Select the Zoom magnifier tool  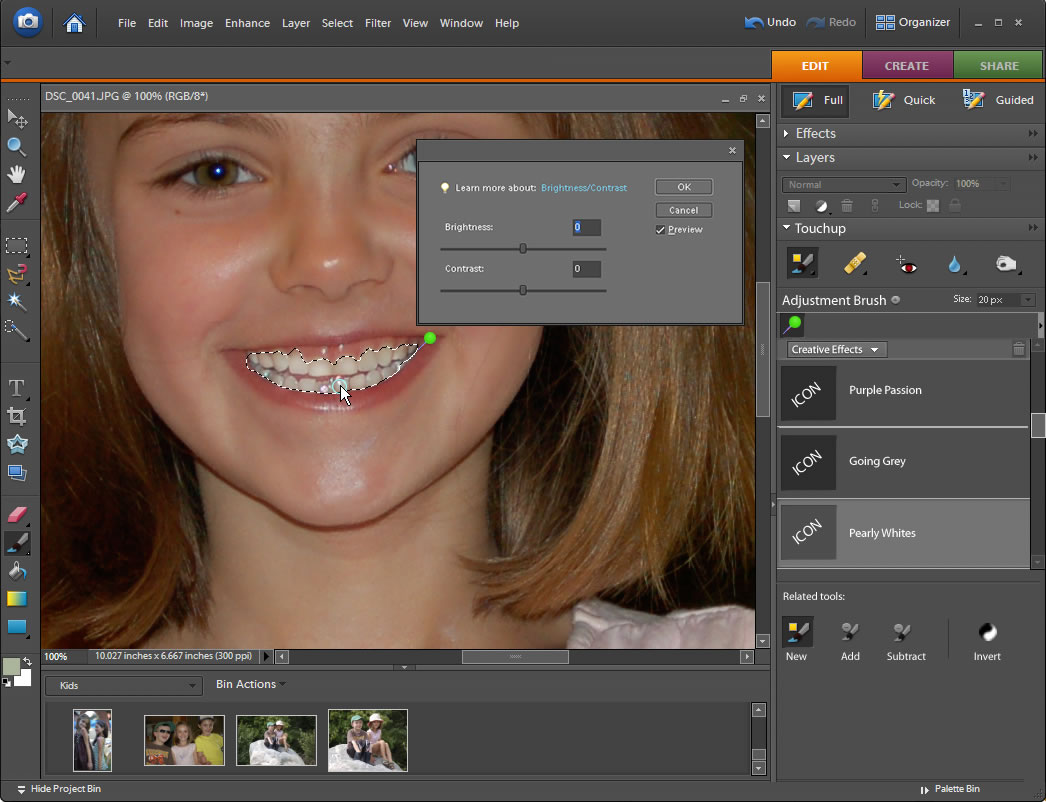(x=17, y=147)
